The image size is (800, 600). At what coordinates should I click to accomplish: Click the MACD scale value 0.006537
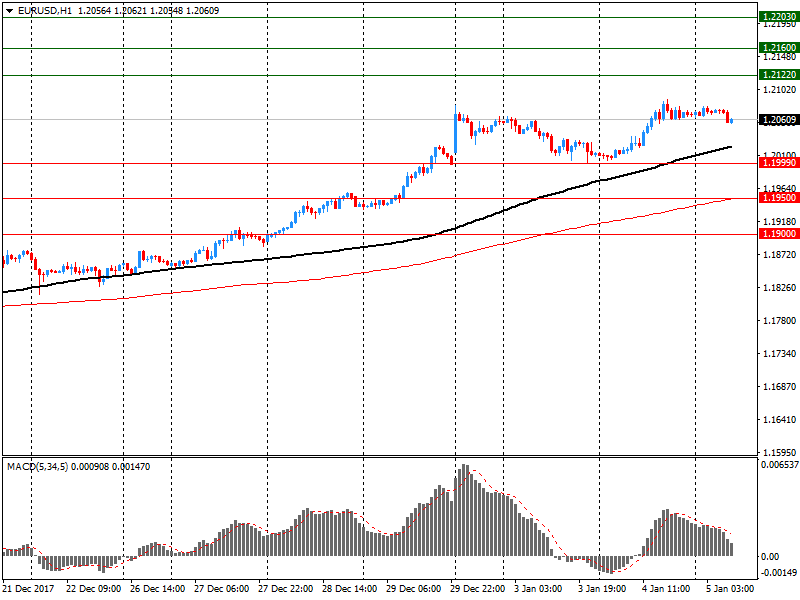pos(780,465)
